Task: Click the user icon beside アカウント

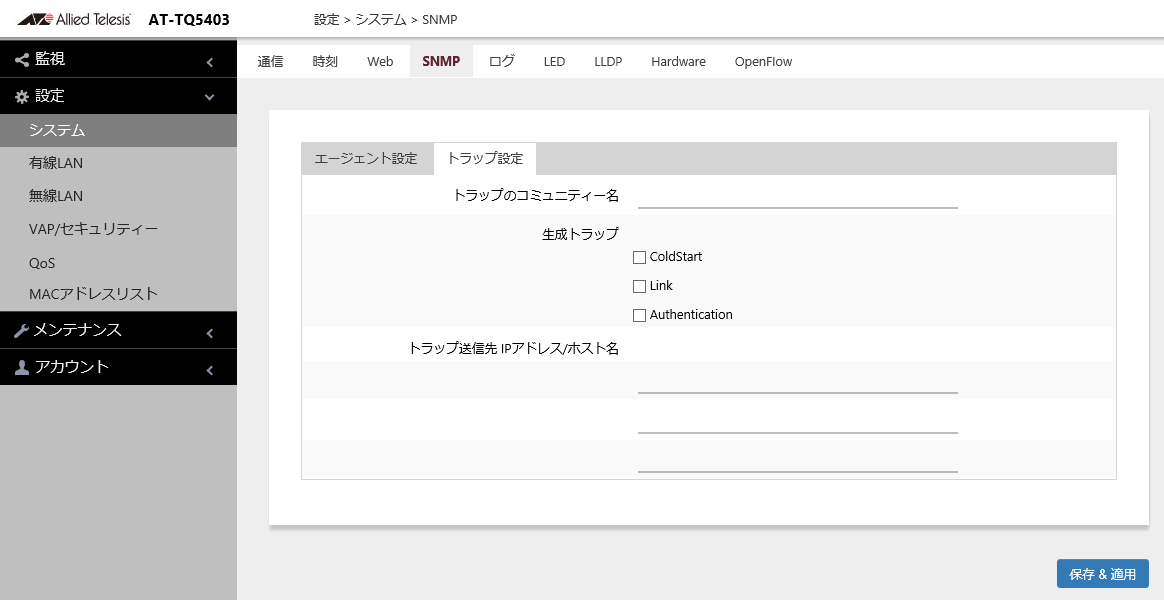Action: click(x=22, y=368)
